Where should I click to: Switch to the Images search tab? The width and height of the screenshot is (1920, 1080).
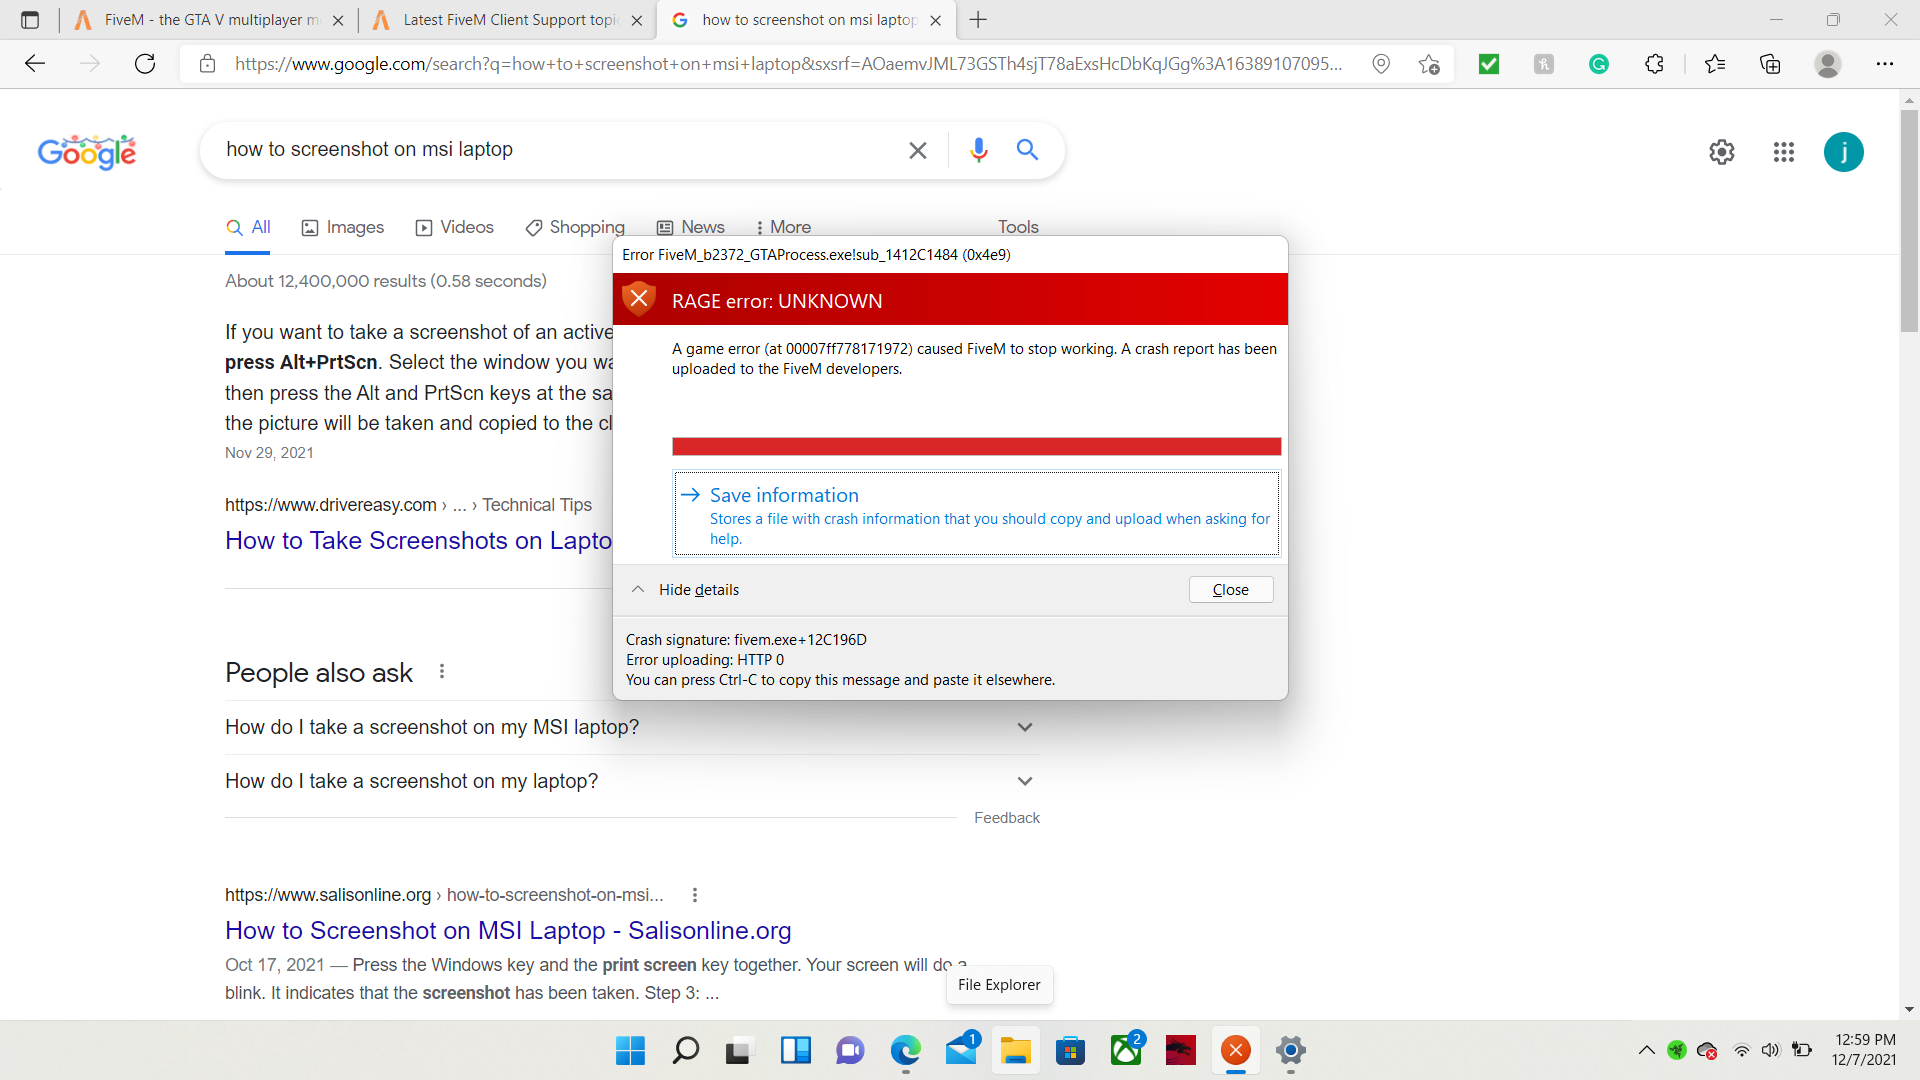click(x=342, y=227)
